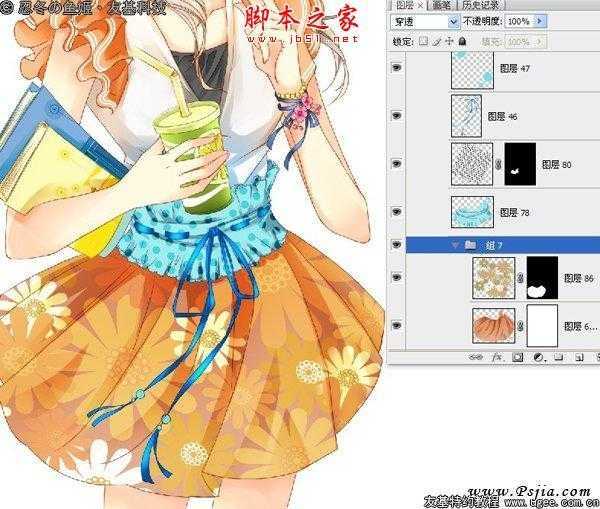Click the lock transparent pixels icon
Screen dimensions: 600x509
(x=423, y=41)
